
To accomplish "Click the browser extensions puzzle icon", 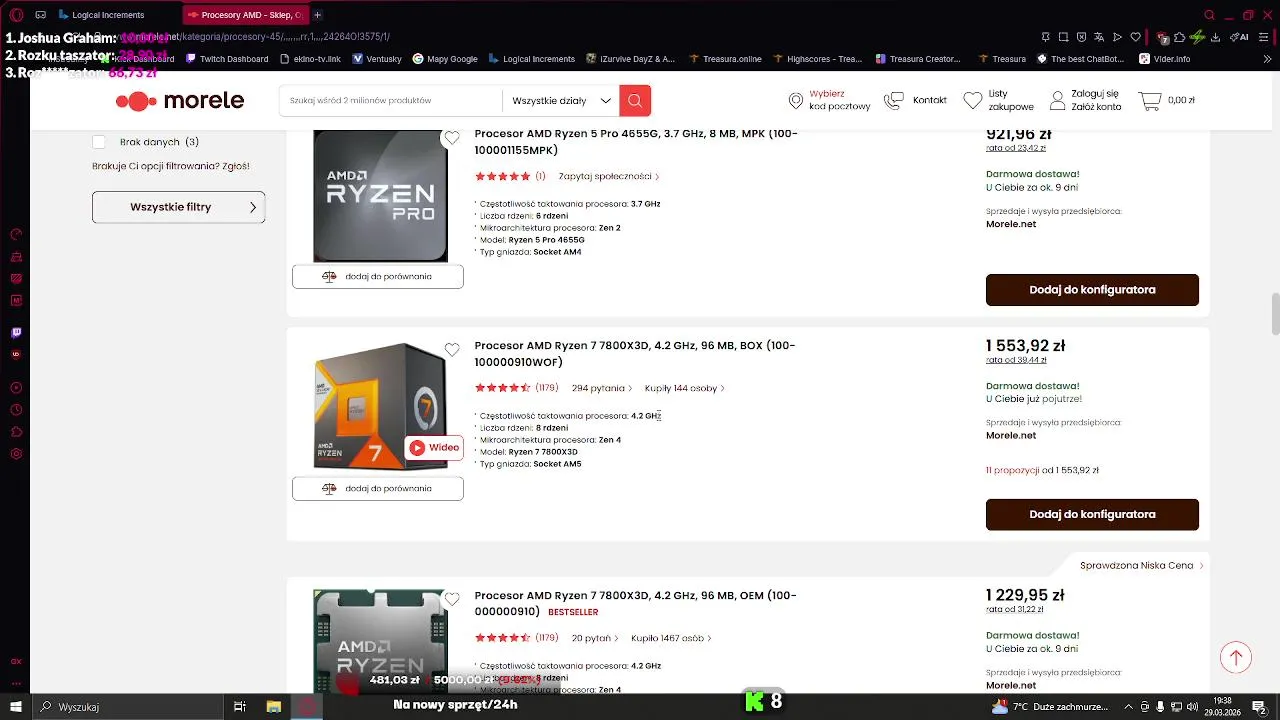I will point(1179,37).
